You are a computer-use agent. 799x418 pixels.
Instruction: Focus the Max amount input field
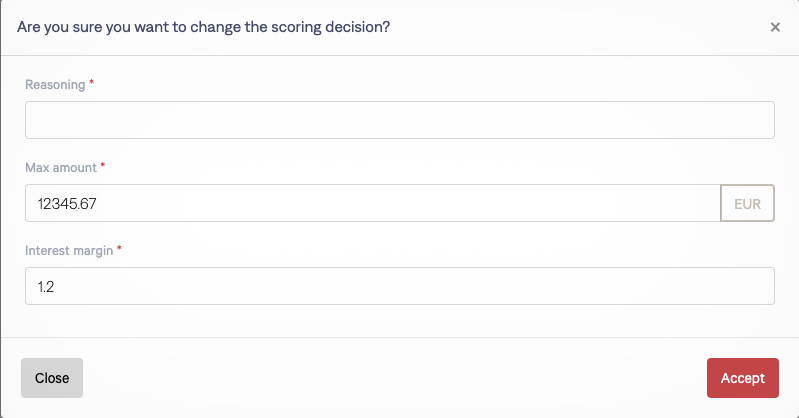click(372, 203)
